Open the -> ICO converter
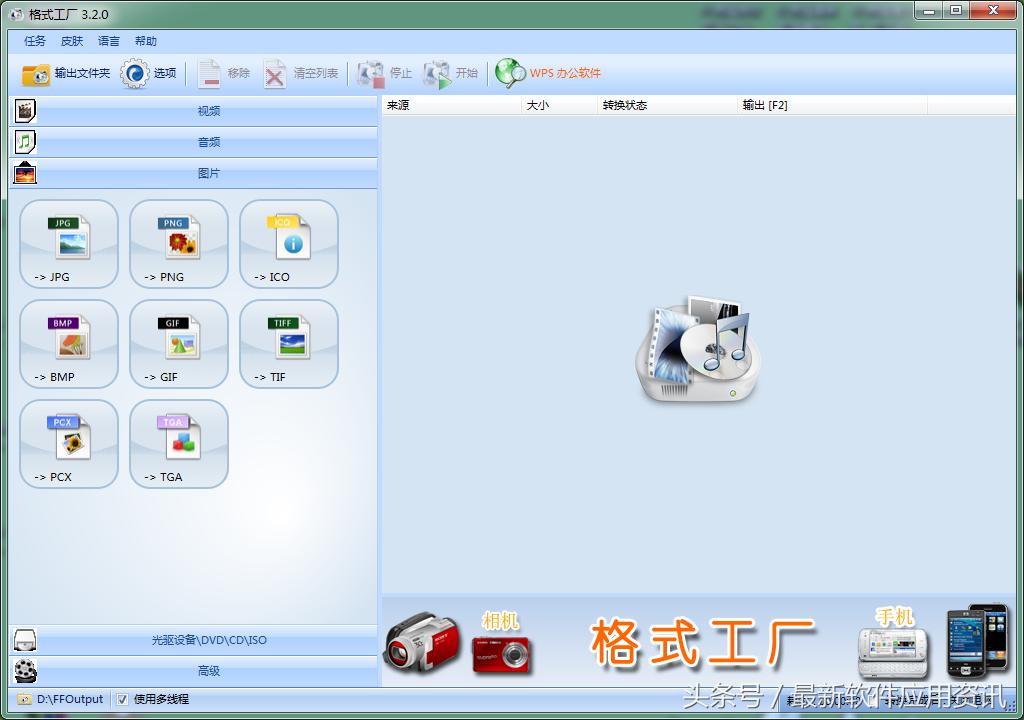 pos(288,243)
